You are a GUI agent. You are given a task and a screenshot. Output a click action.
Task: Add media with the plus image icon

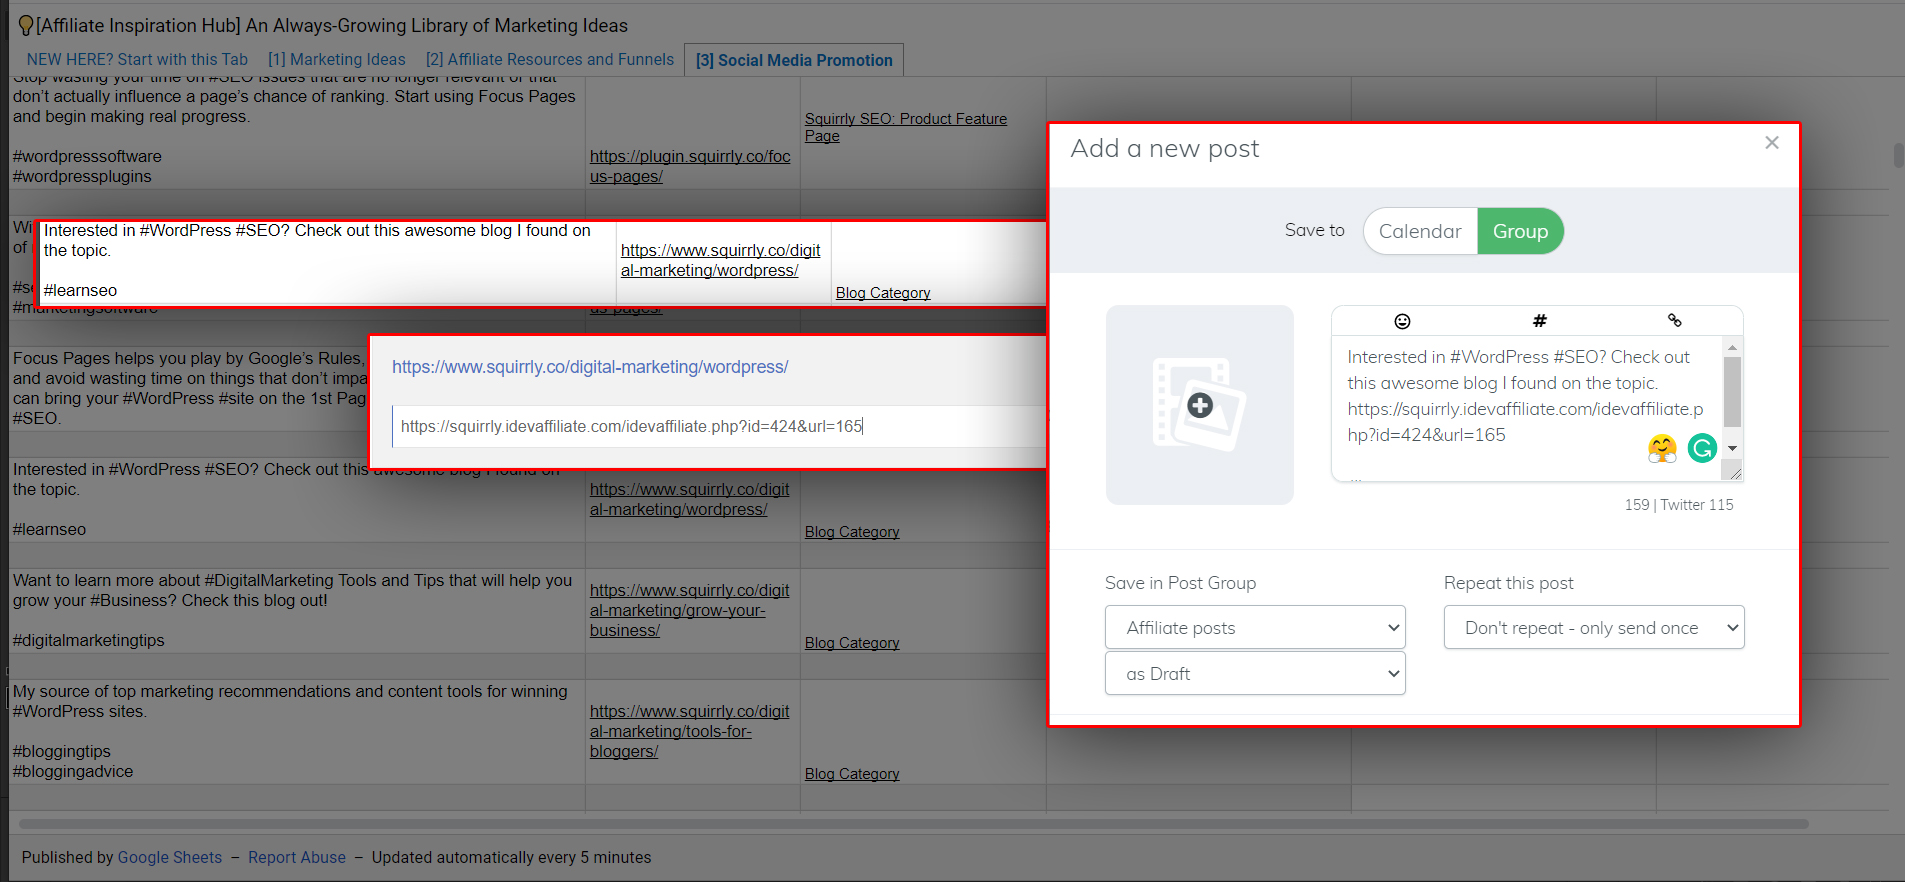[1200, 405]
